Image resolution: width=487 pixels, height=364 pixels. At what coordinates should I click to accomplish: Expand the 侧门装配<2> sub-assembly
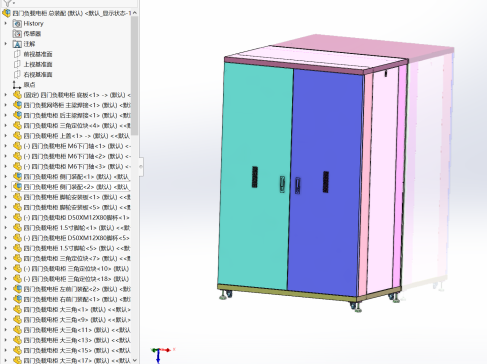(5, 187)
